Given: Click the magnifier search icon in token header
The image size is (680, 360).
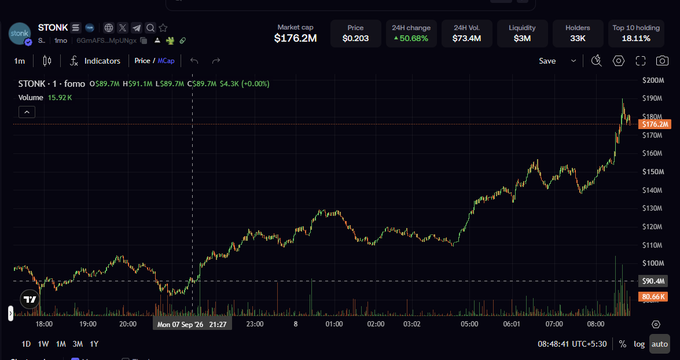Looking at the screenshot, I should click(150, 28).
